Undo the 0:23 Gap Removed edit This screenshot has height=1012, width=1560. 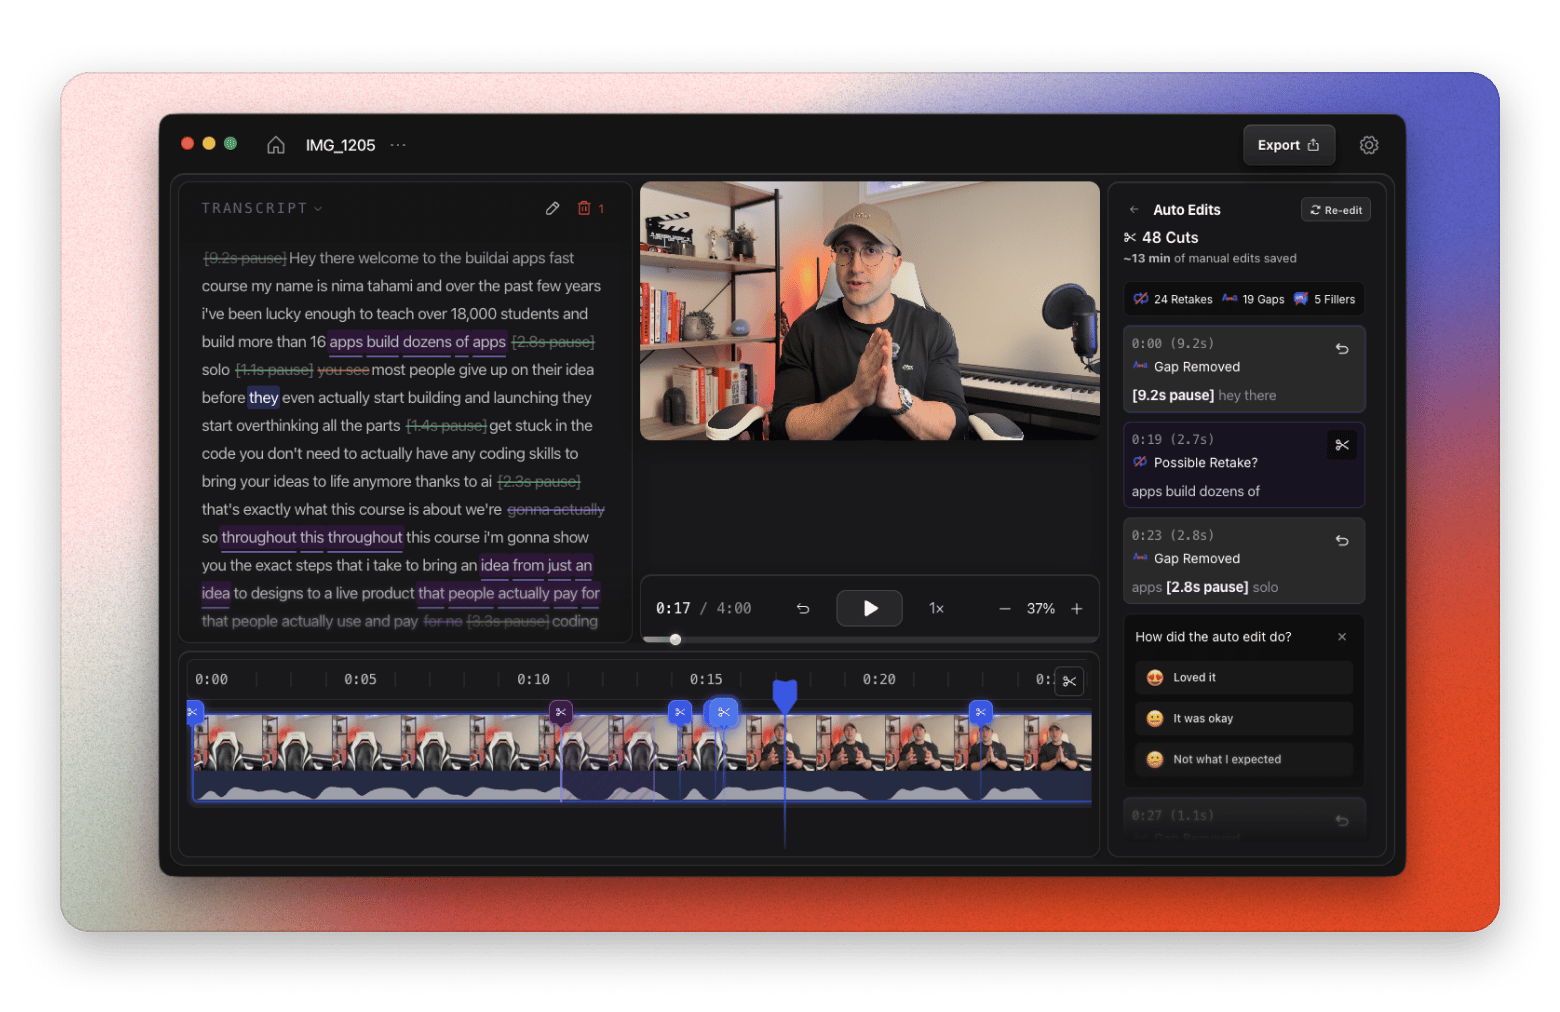(1342, 541)
